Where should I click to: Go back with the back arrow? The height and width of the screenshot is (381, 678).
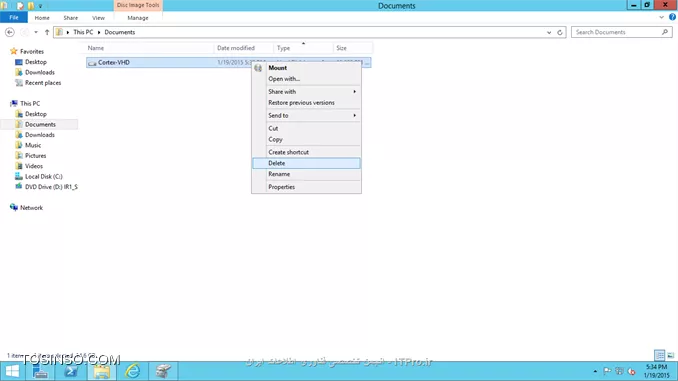point(10,32)
